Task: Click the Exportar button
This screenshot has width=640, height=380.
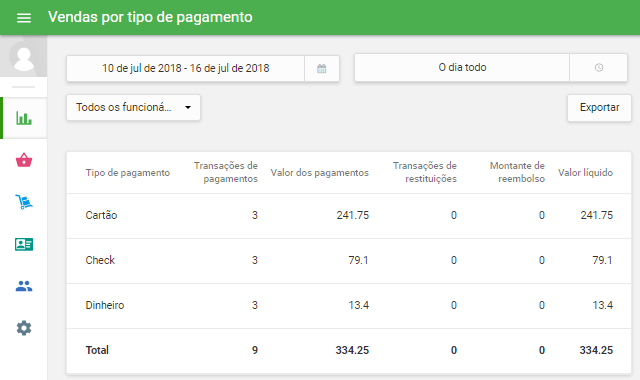Action: point(599,107)
